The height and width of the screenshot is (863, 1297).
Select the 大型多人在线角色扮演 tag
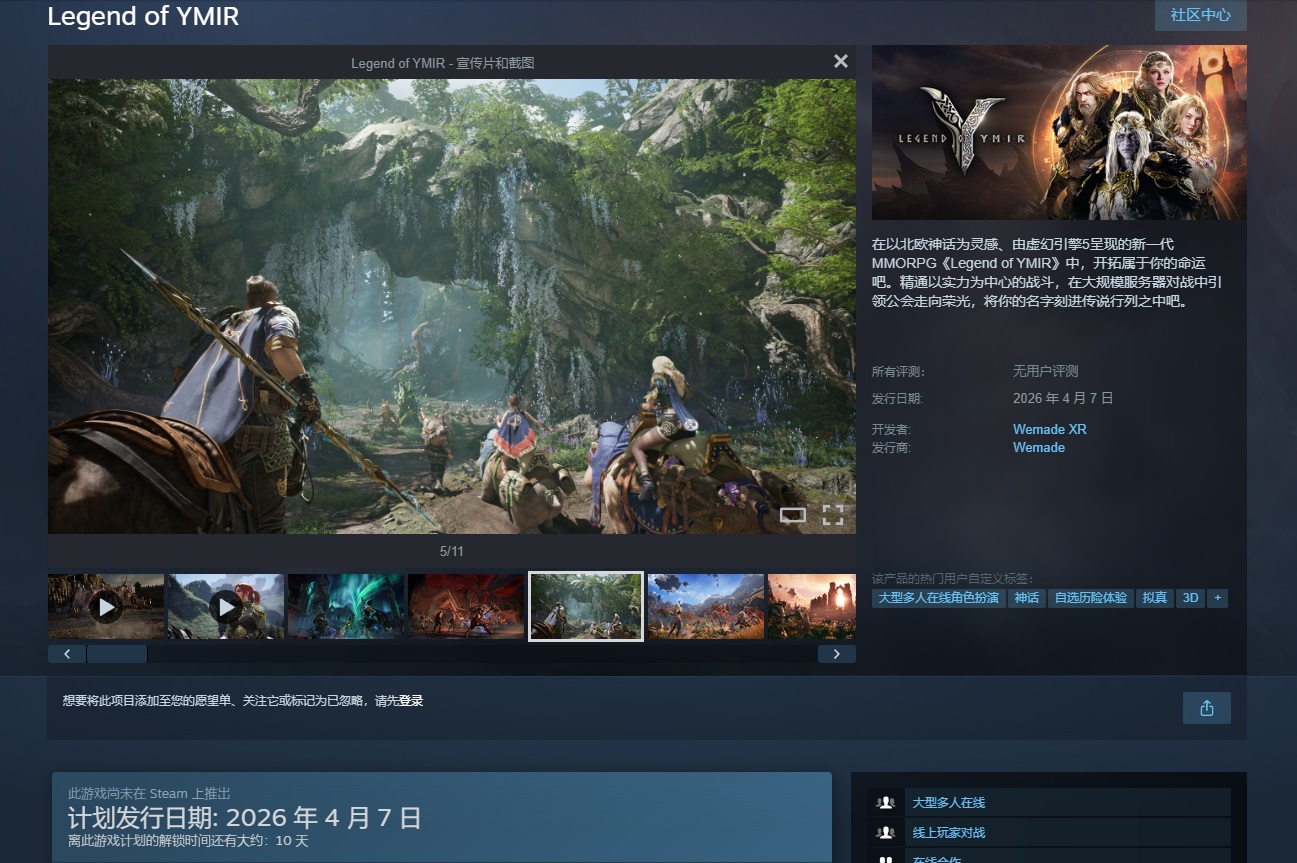(x=939, y=598)
